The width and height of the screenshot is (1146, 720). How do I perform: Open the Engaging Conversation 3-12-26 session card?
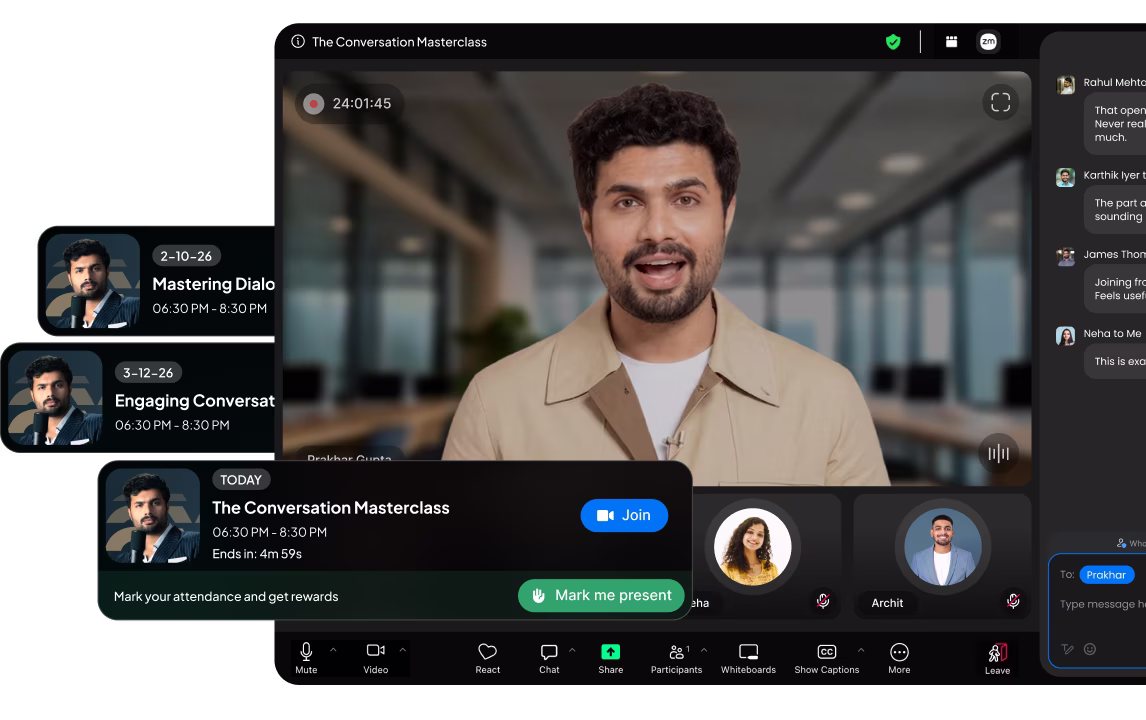[138, 398]
